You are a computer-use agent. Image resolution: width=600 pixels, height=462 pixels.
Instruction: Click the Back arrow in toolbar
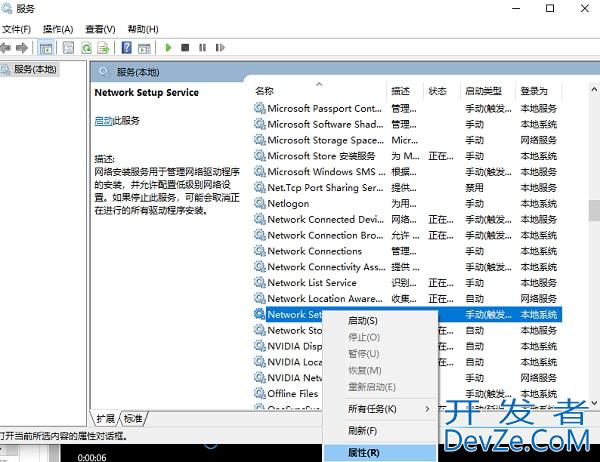tap(5, 48)
